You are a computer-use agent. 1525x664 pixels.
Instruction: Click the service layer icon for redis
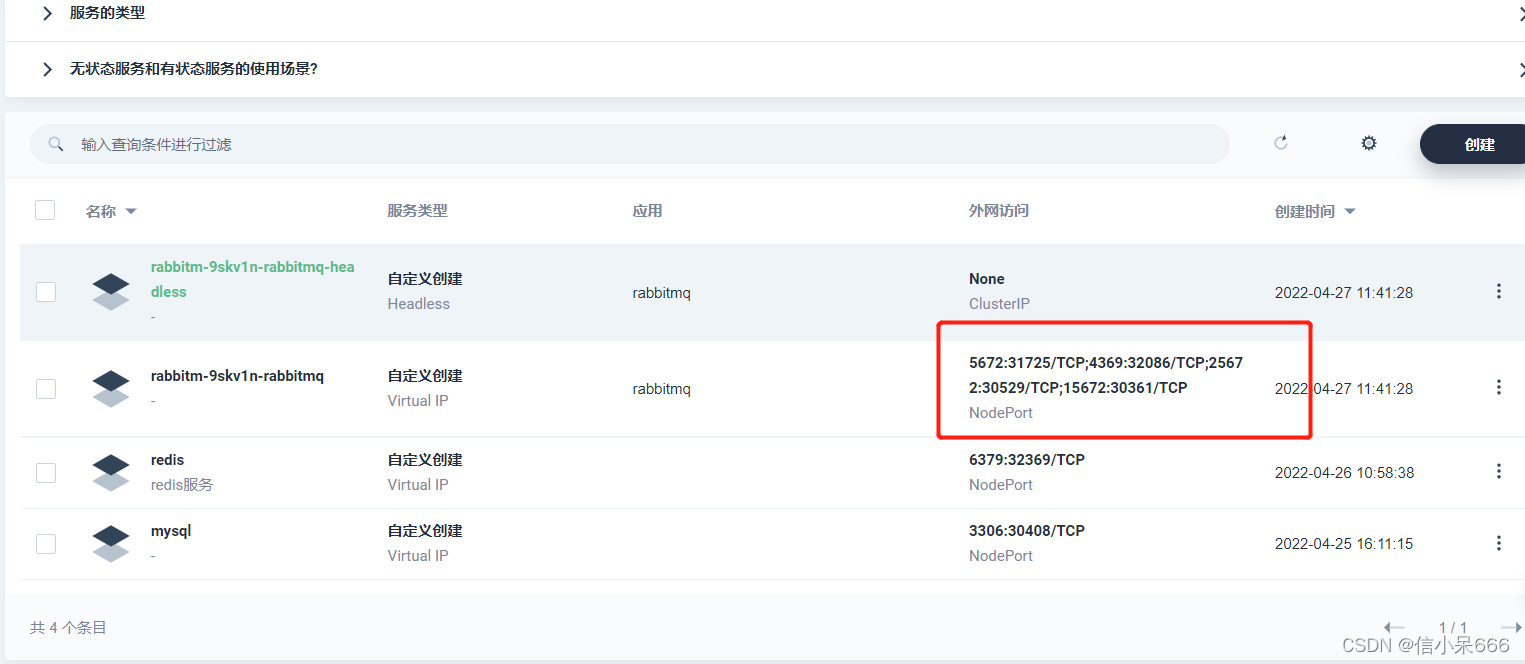pyautogui.click(x=111, y=472)
